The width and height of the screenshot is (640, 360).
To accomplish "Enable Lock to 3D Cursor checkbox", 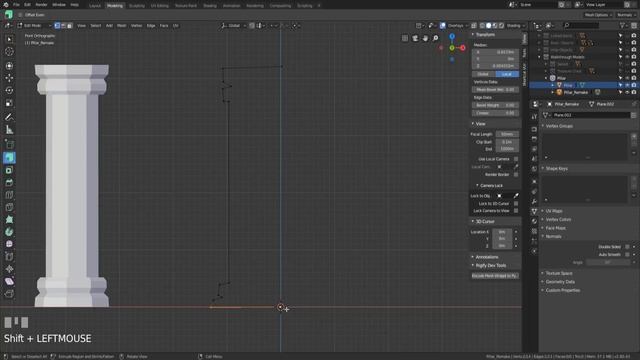I will tap(516, 203).
